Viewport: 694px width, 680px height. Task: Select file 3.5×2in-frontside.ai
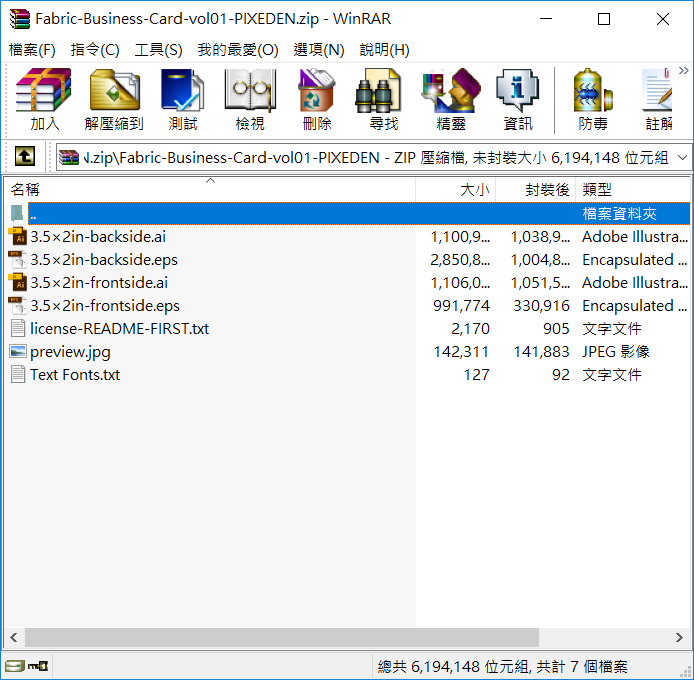[349, 283]
